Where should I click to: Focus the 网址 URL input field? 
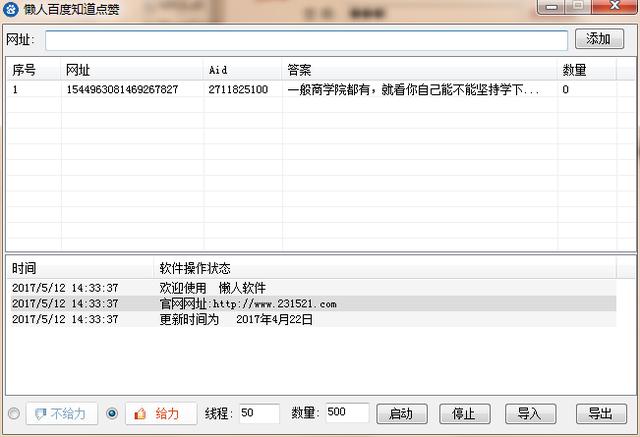(x=306, y=40)
